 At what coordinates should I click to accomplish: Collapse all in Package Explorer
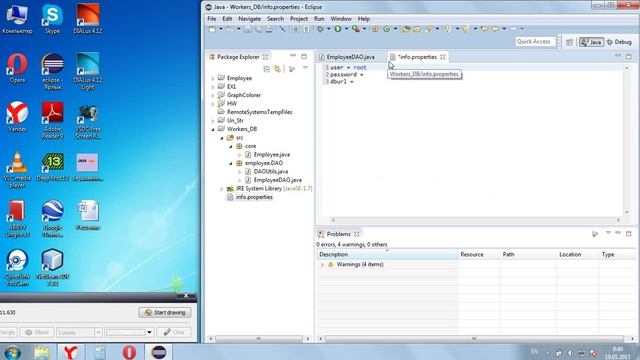(x=267, y=69)
